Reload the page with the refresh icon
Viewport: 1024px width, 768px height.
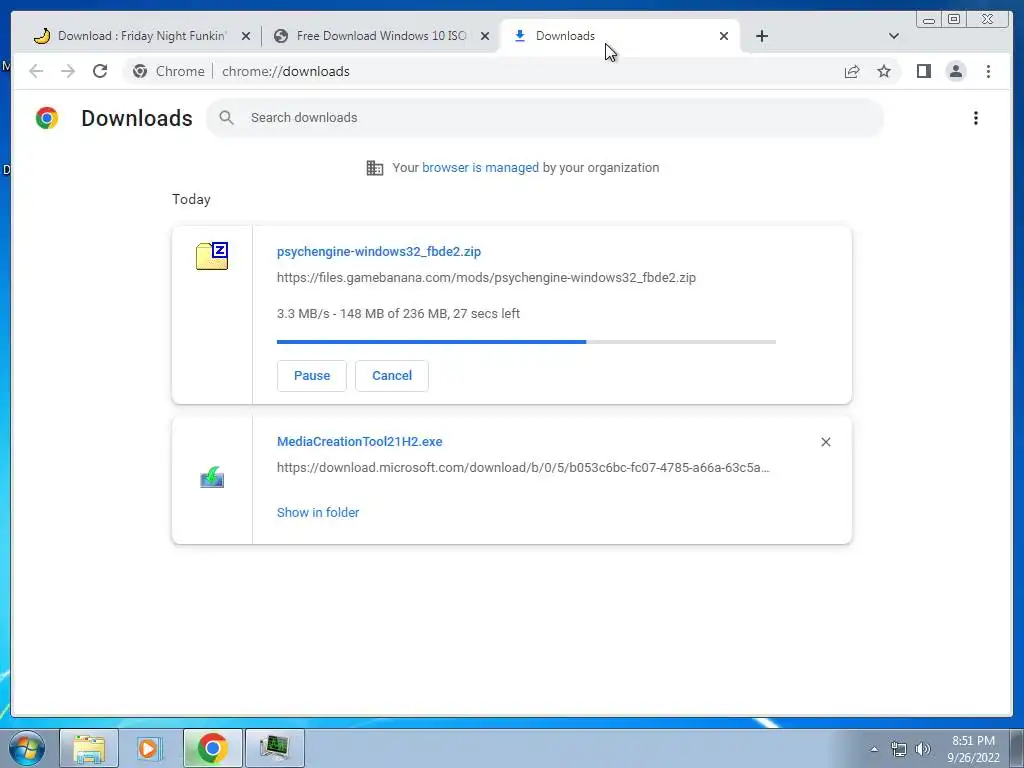click(100, 71)
